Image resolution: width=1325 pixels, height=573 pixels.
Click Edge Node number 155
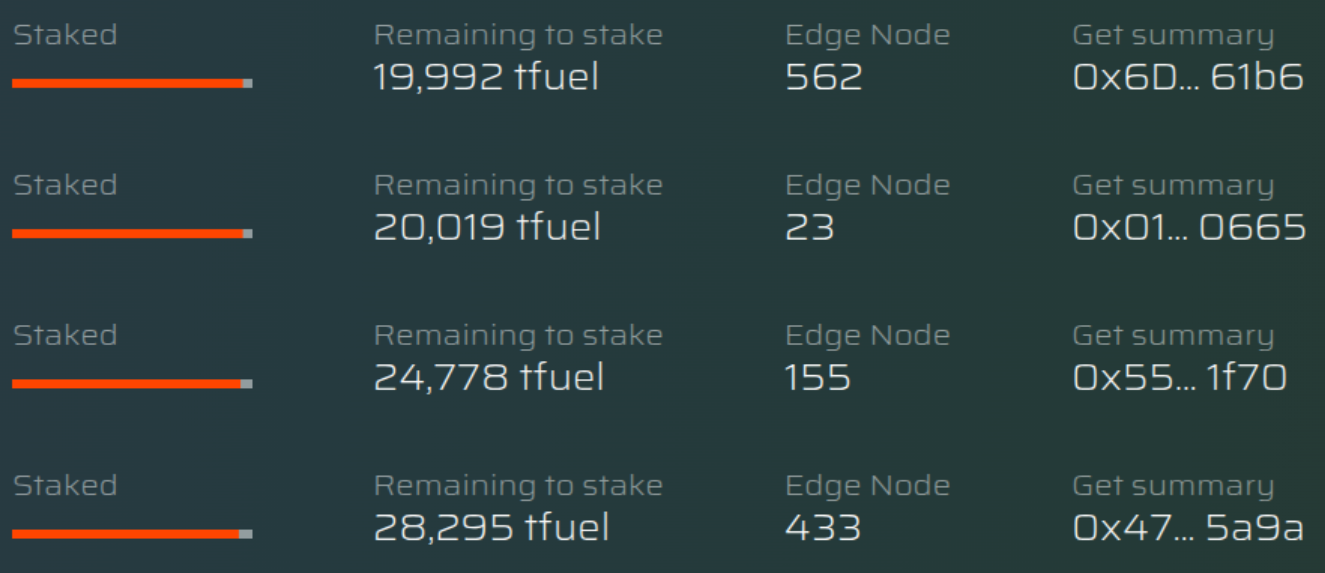point(818,377)
